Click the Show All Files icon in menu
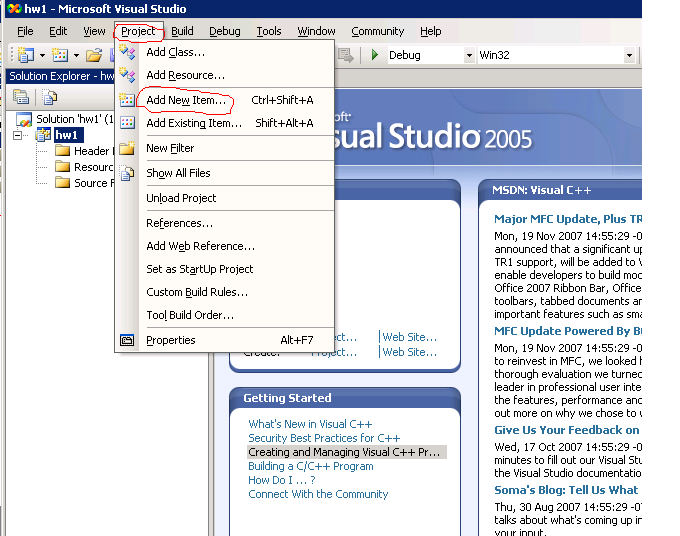This screenshot has width=680, height=536. pos(127,173)
